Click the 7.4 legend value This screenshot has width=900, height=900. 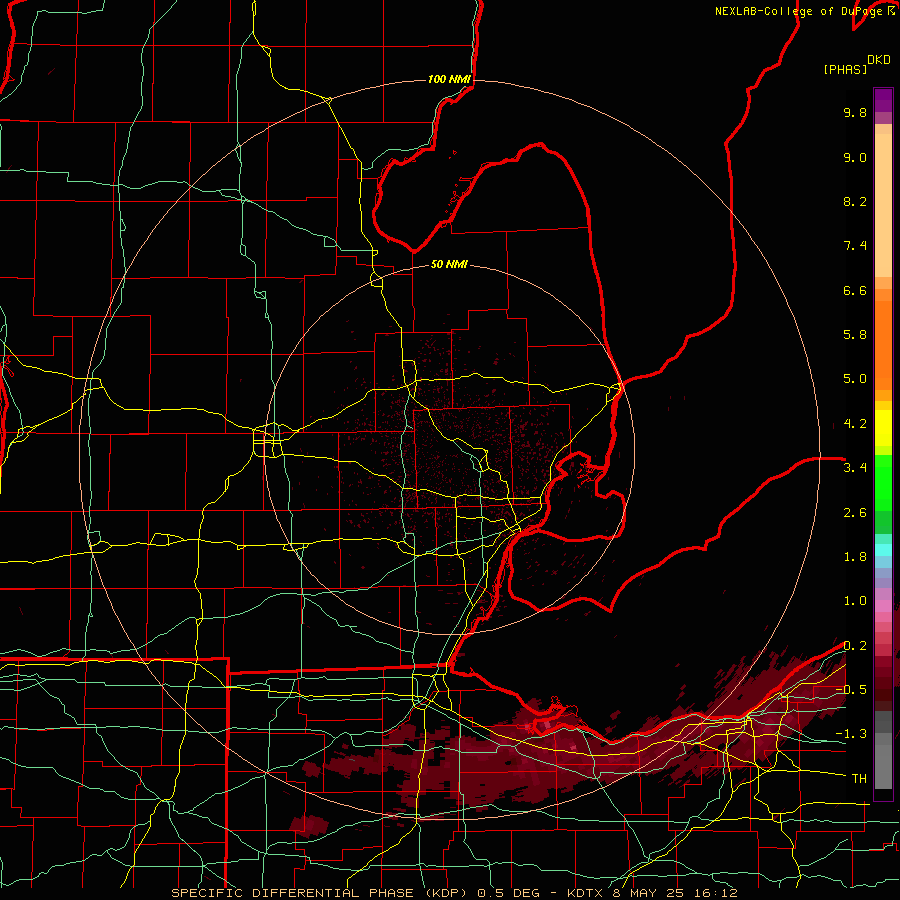855,246
